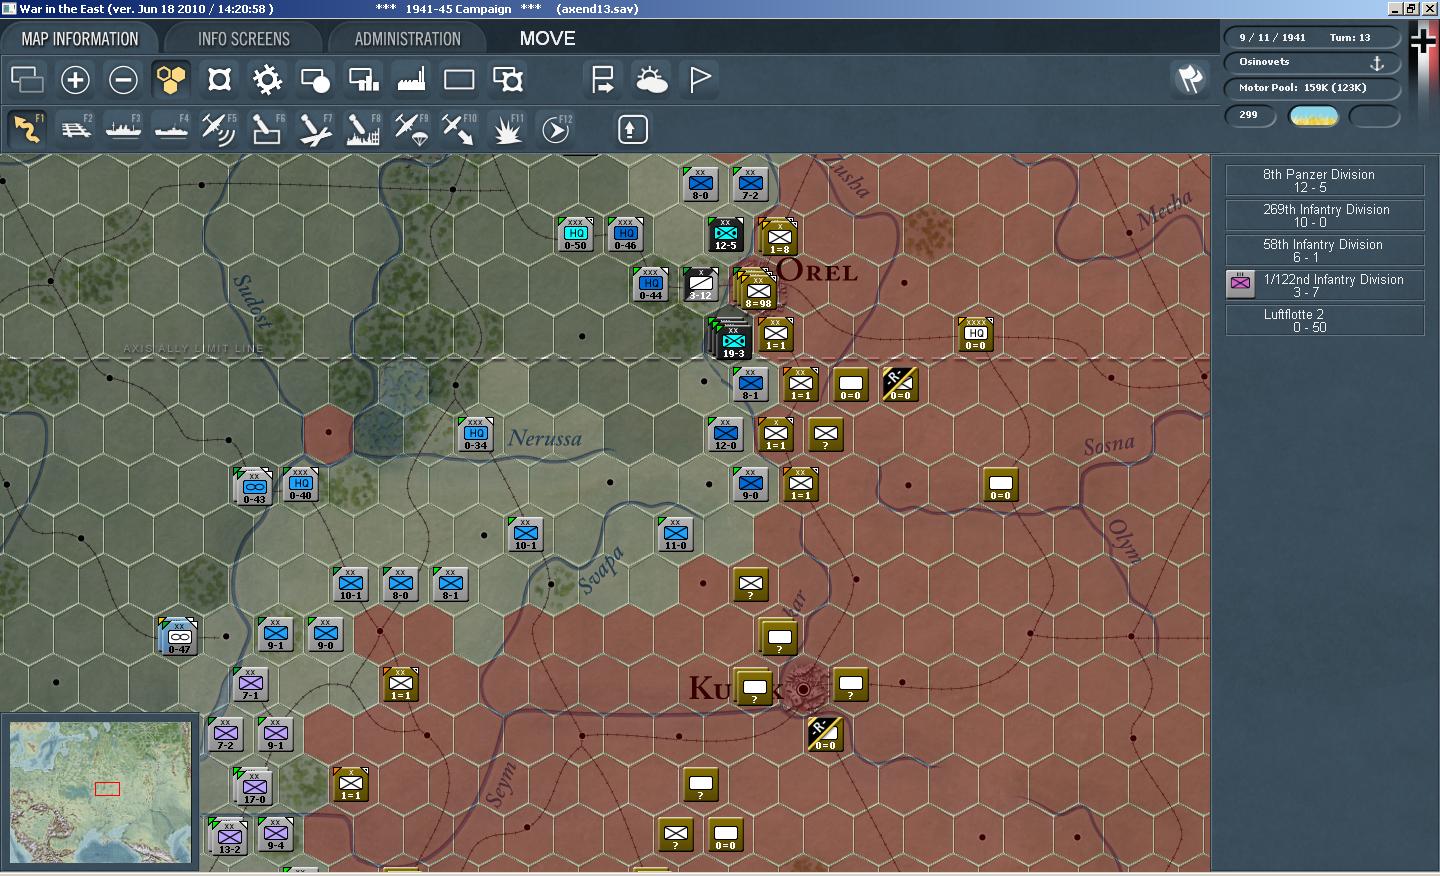Toggle the bar-chart level overlay icon

(x=363, y=79)
